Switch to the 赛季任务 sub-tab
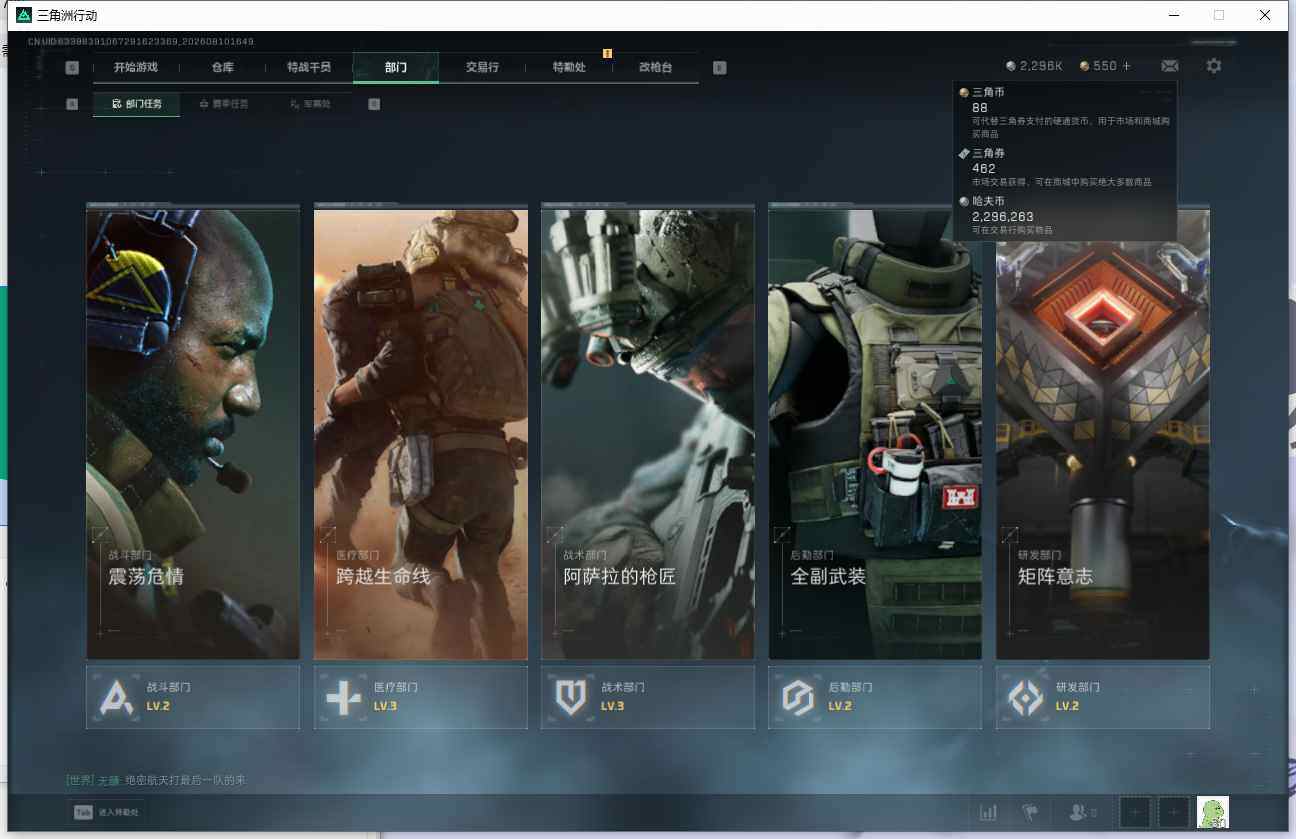 224,104
